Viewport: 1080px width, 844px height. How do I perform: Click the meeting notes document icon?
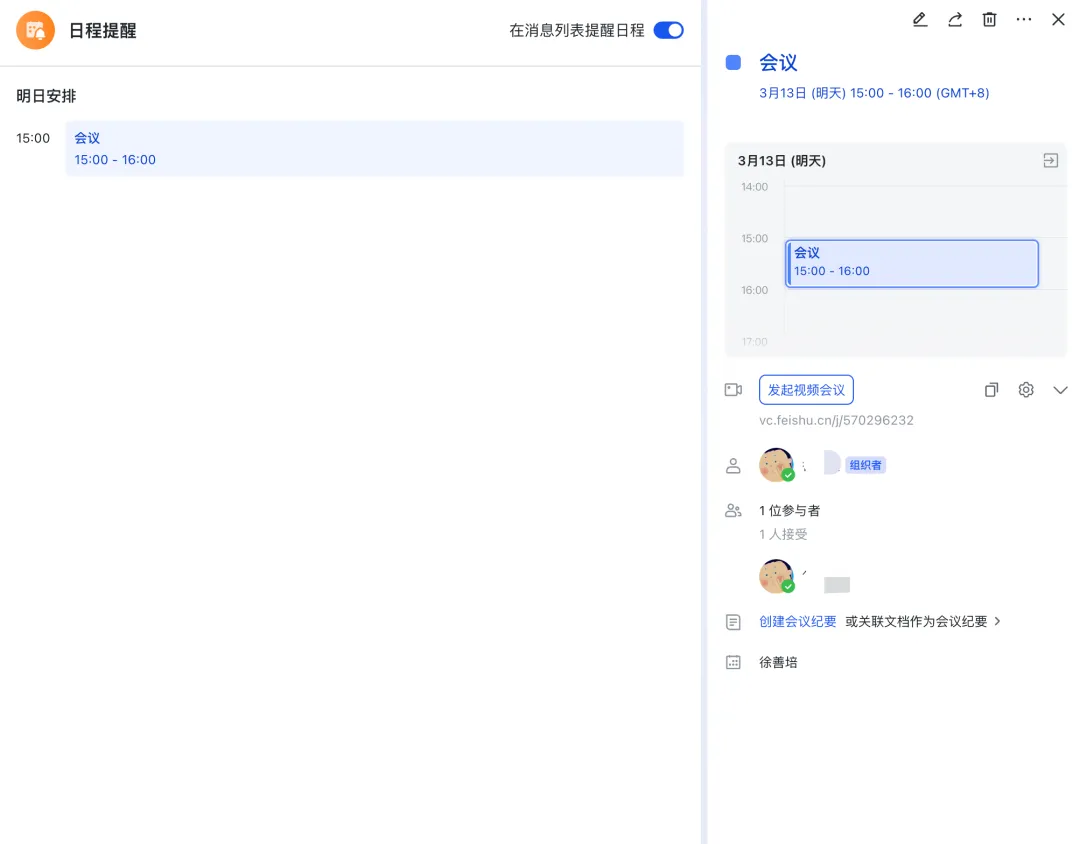(x=733, y=622)
